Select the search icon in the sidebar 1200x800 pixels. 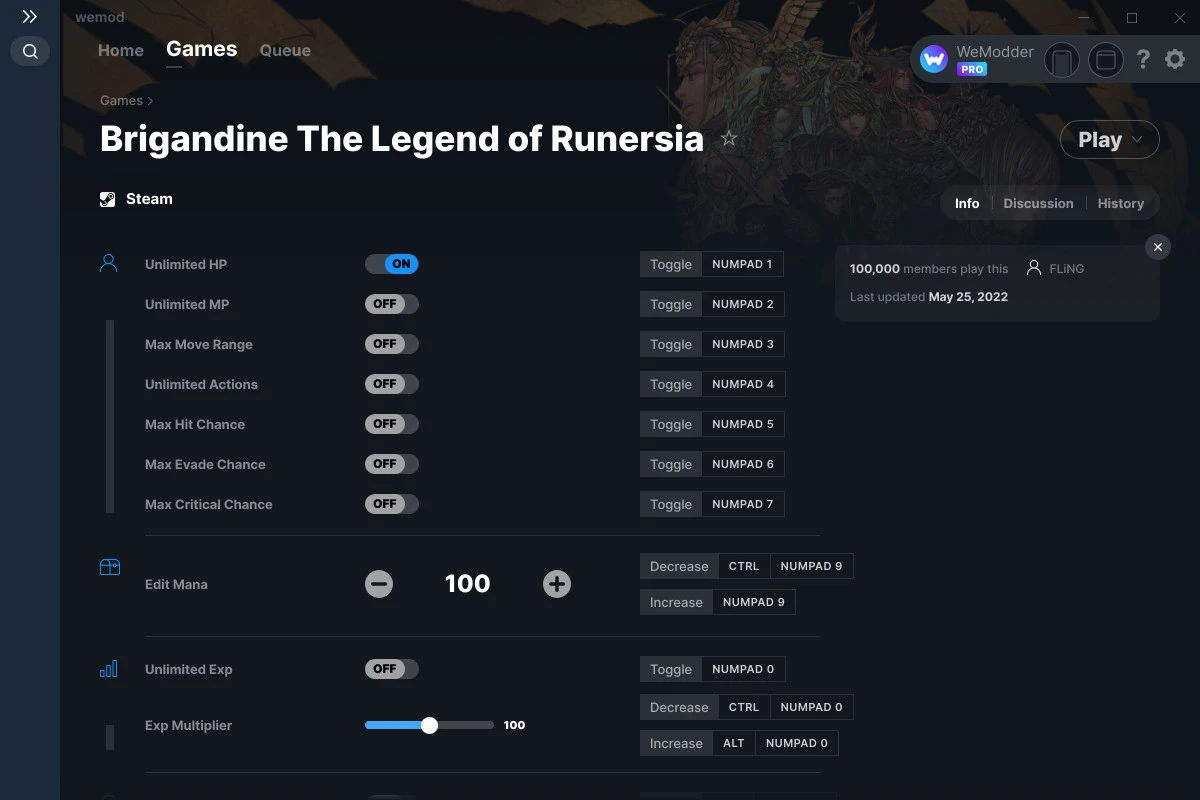[x=29, y=51]
